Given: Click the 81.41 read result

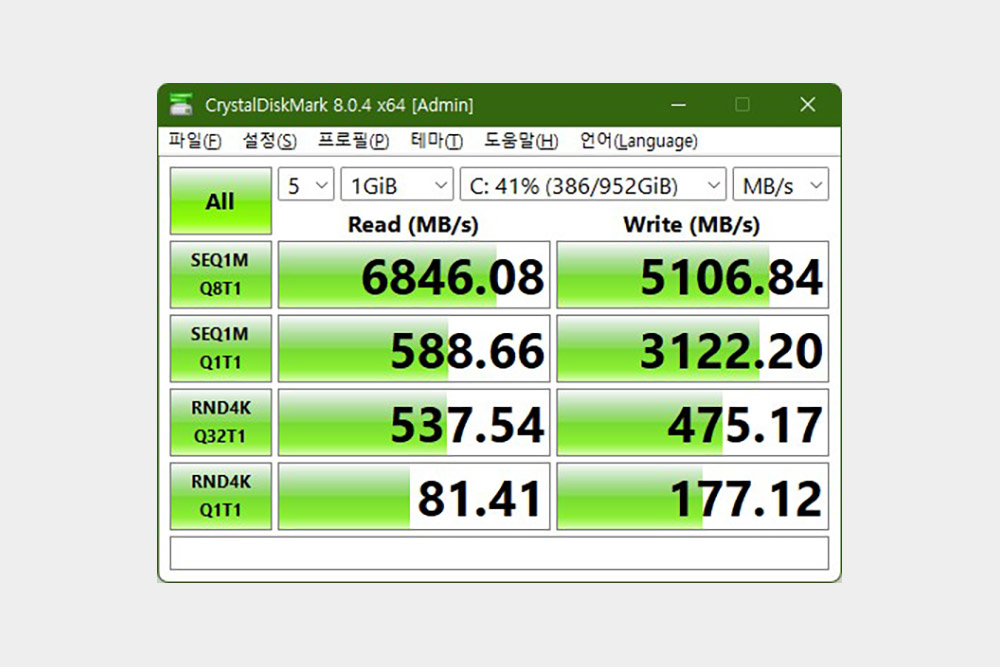Looking at the screenshot, I should 414,496.
